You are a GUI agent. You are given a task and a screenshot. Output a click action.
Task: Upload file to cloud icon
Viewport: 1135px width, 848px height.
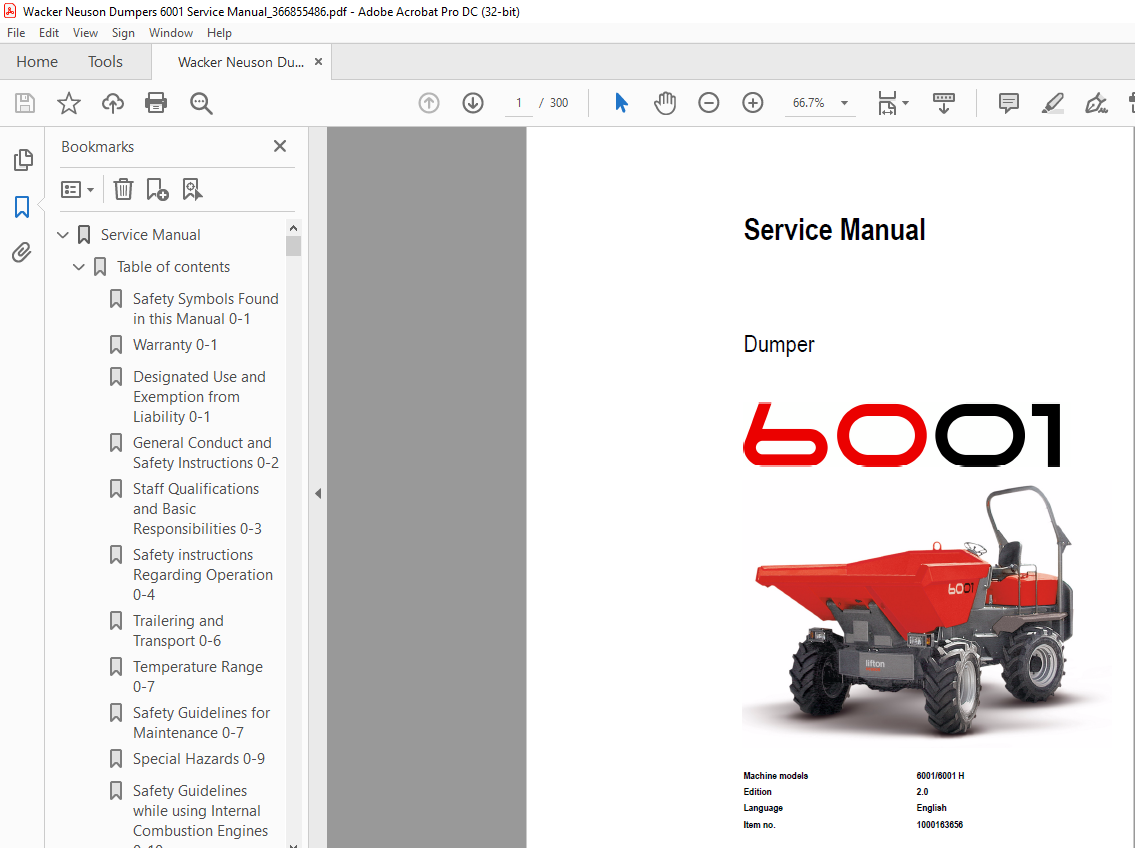(x=112, y=103)
